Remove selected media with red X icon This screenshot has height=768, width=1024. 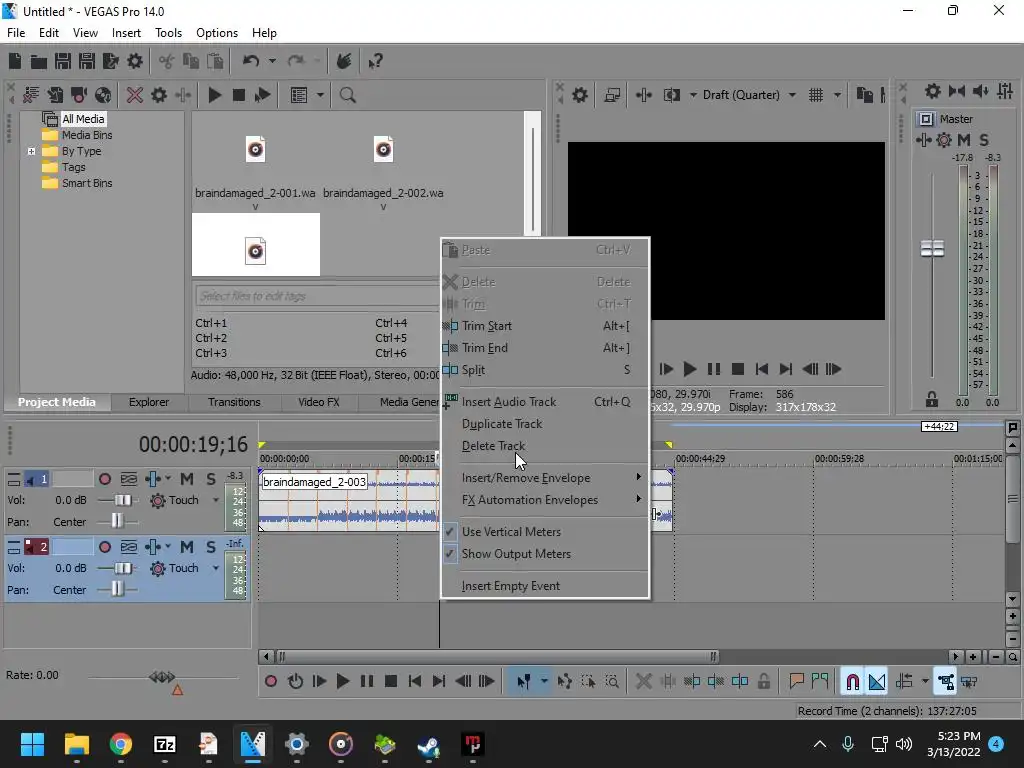(135, 95)
